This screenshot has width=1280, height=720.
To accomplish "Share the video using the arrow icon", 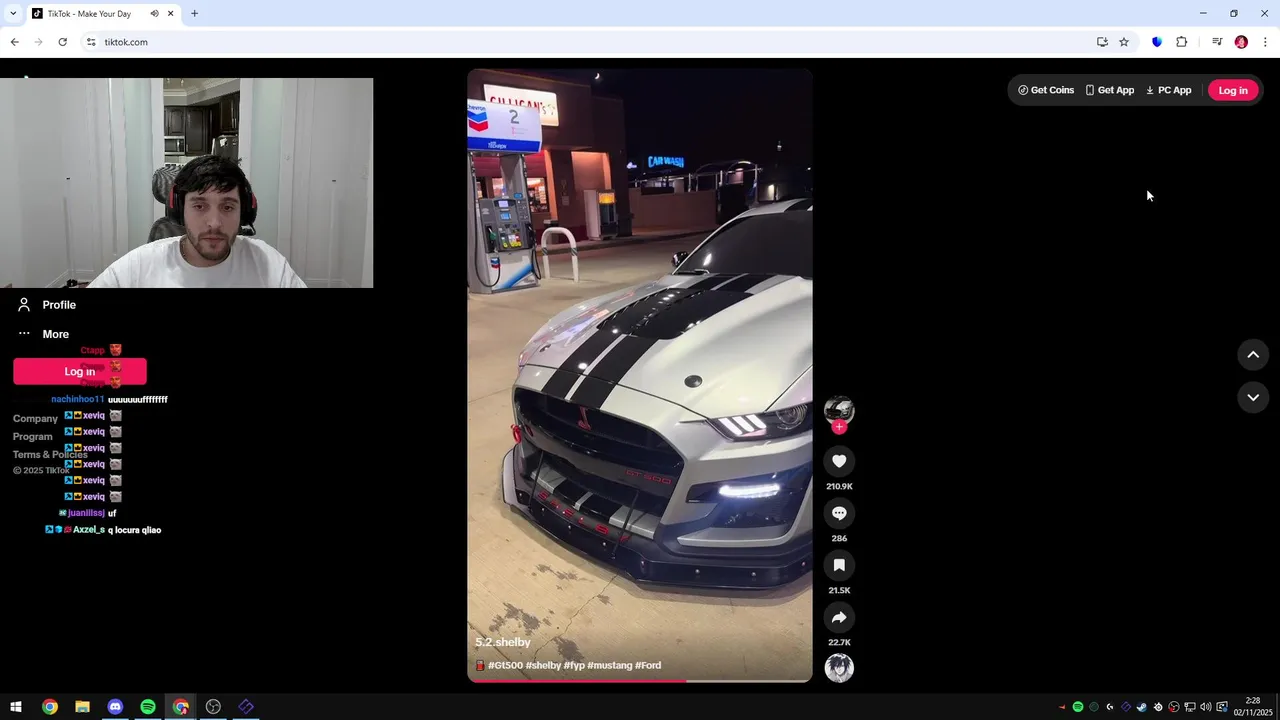I will (x=839, y=617).
